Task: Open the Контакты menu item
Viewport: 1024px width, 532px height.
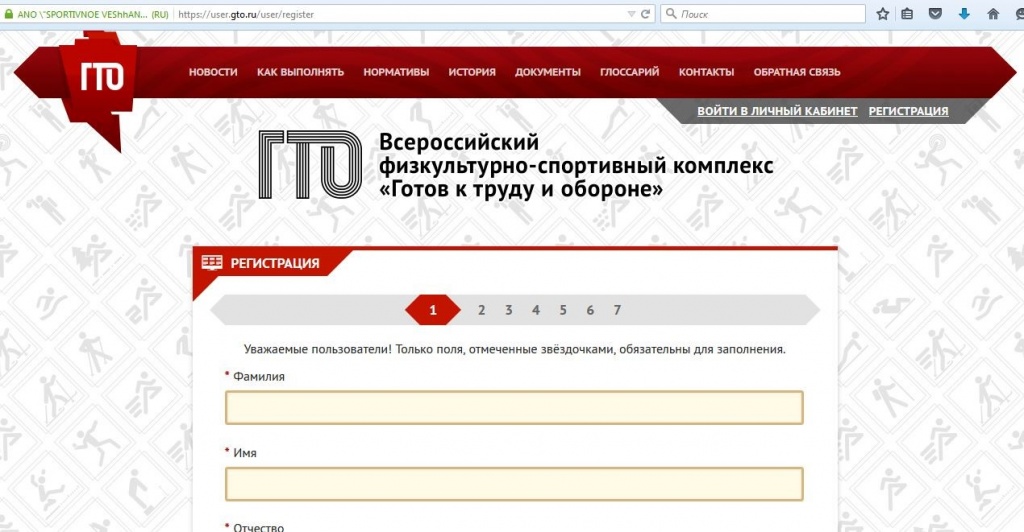Action: (706, 72)
